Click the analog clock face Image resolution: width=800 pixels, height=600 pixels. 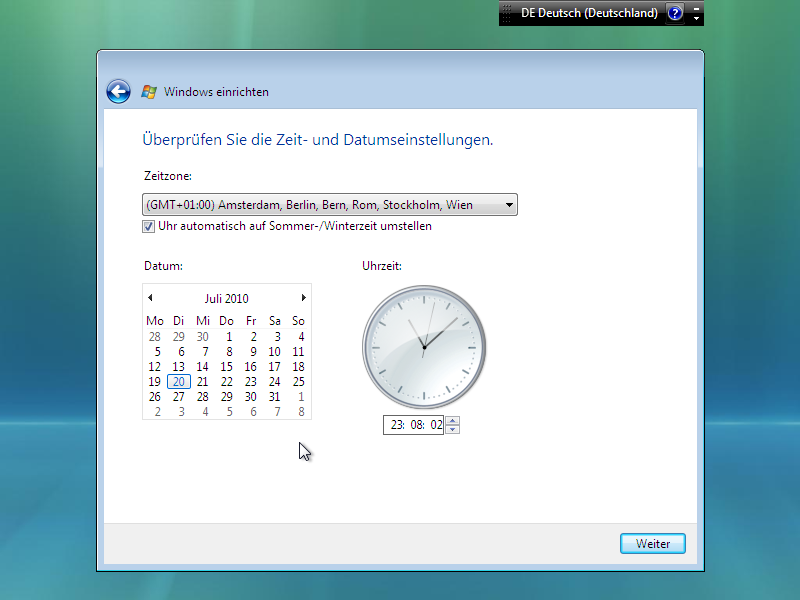[424, 346]
